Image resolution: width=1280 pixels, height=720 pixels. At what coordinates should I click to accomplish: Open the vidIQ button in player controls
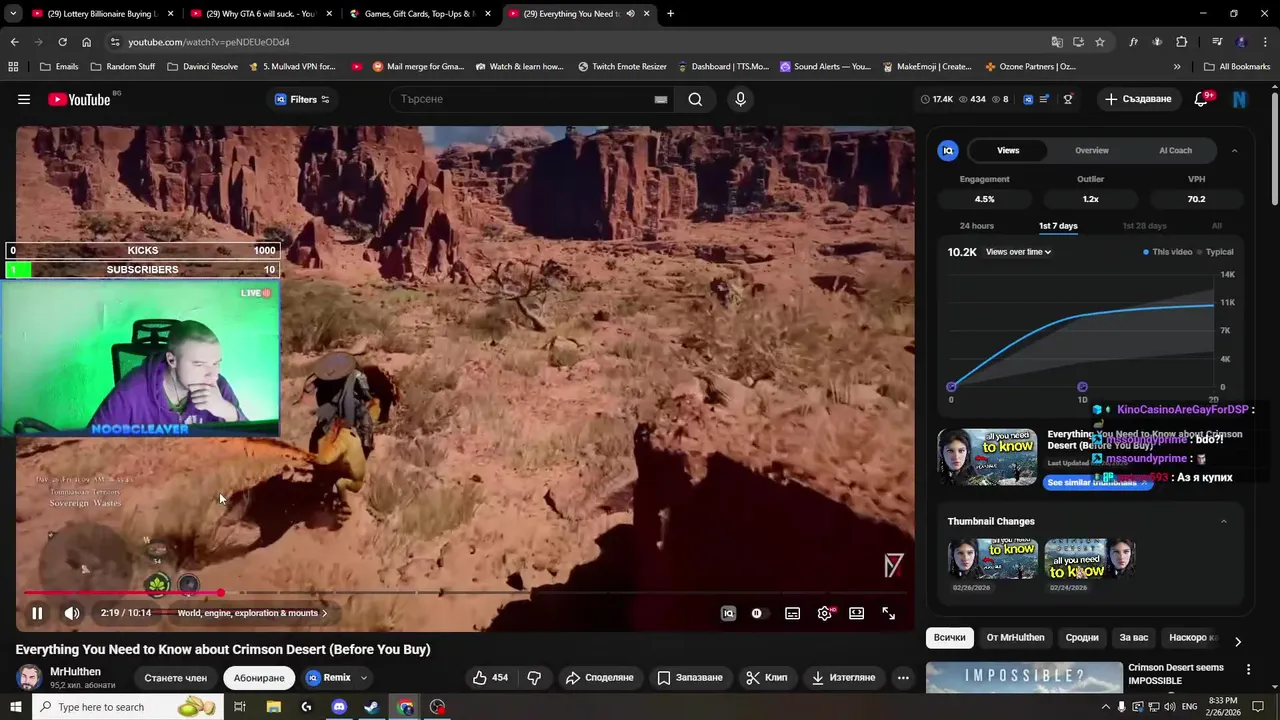click(x=728, y=613)
